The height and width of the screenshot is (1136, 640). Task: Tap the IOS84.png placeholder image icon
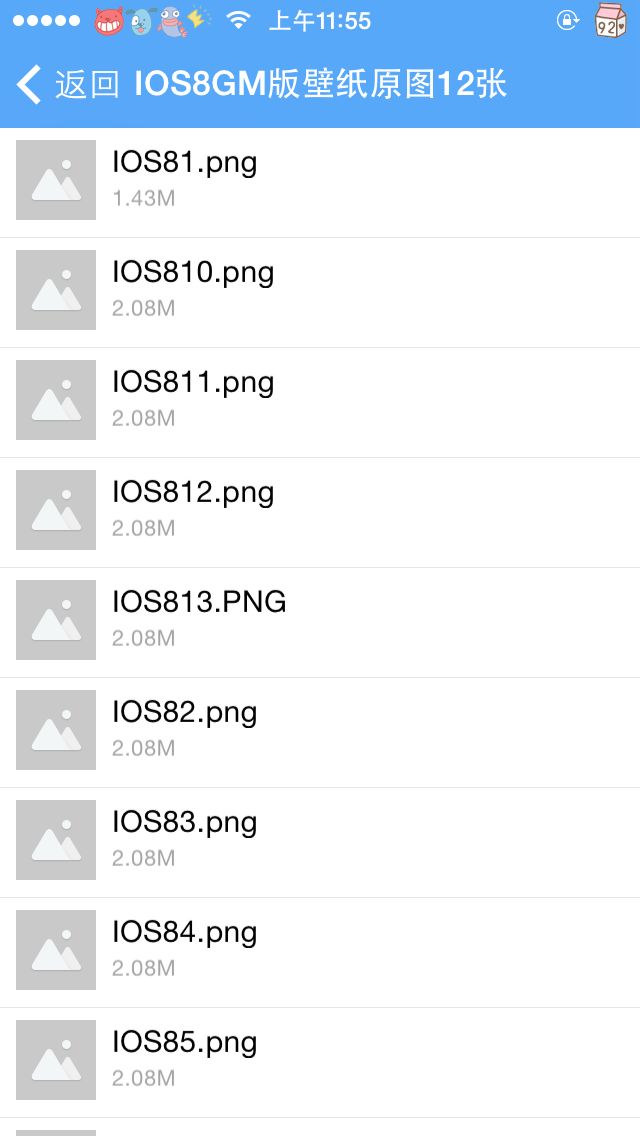56,950
